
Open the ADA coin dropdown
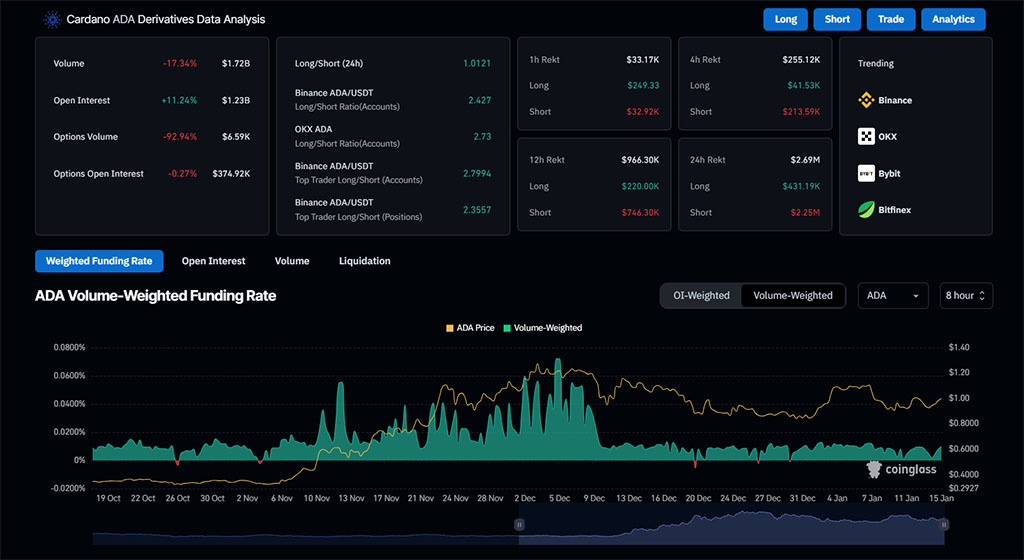(x=893, y=295)
